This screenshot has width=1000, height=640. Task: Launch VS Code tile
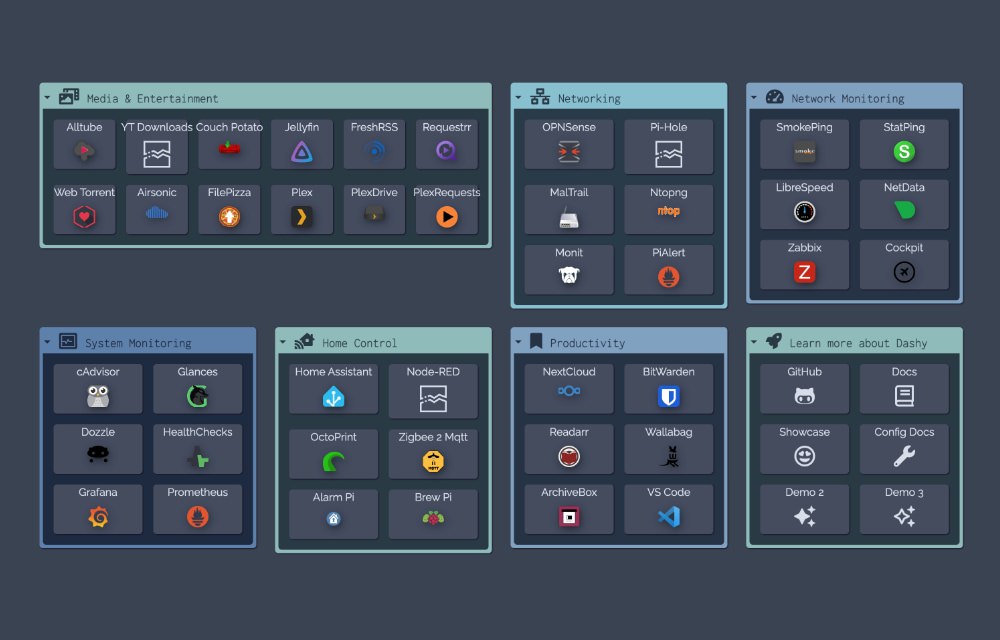(668, 509)
